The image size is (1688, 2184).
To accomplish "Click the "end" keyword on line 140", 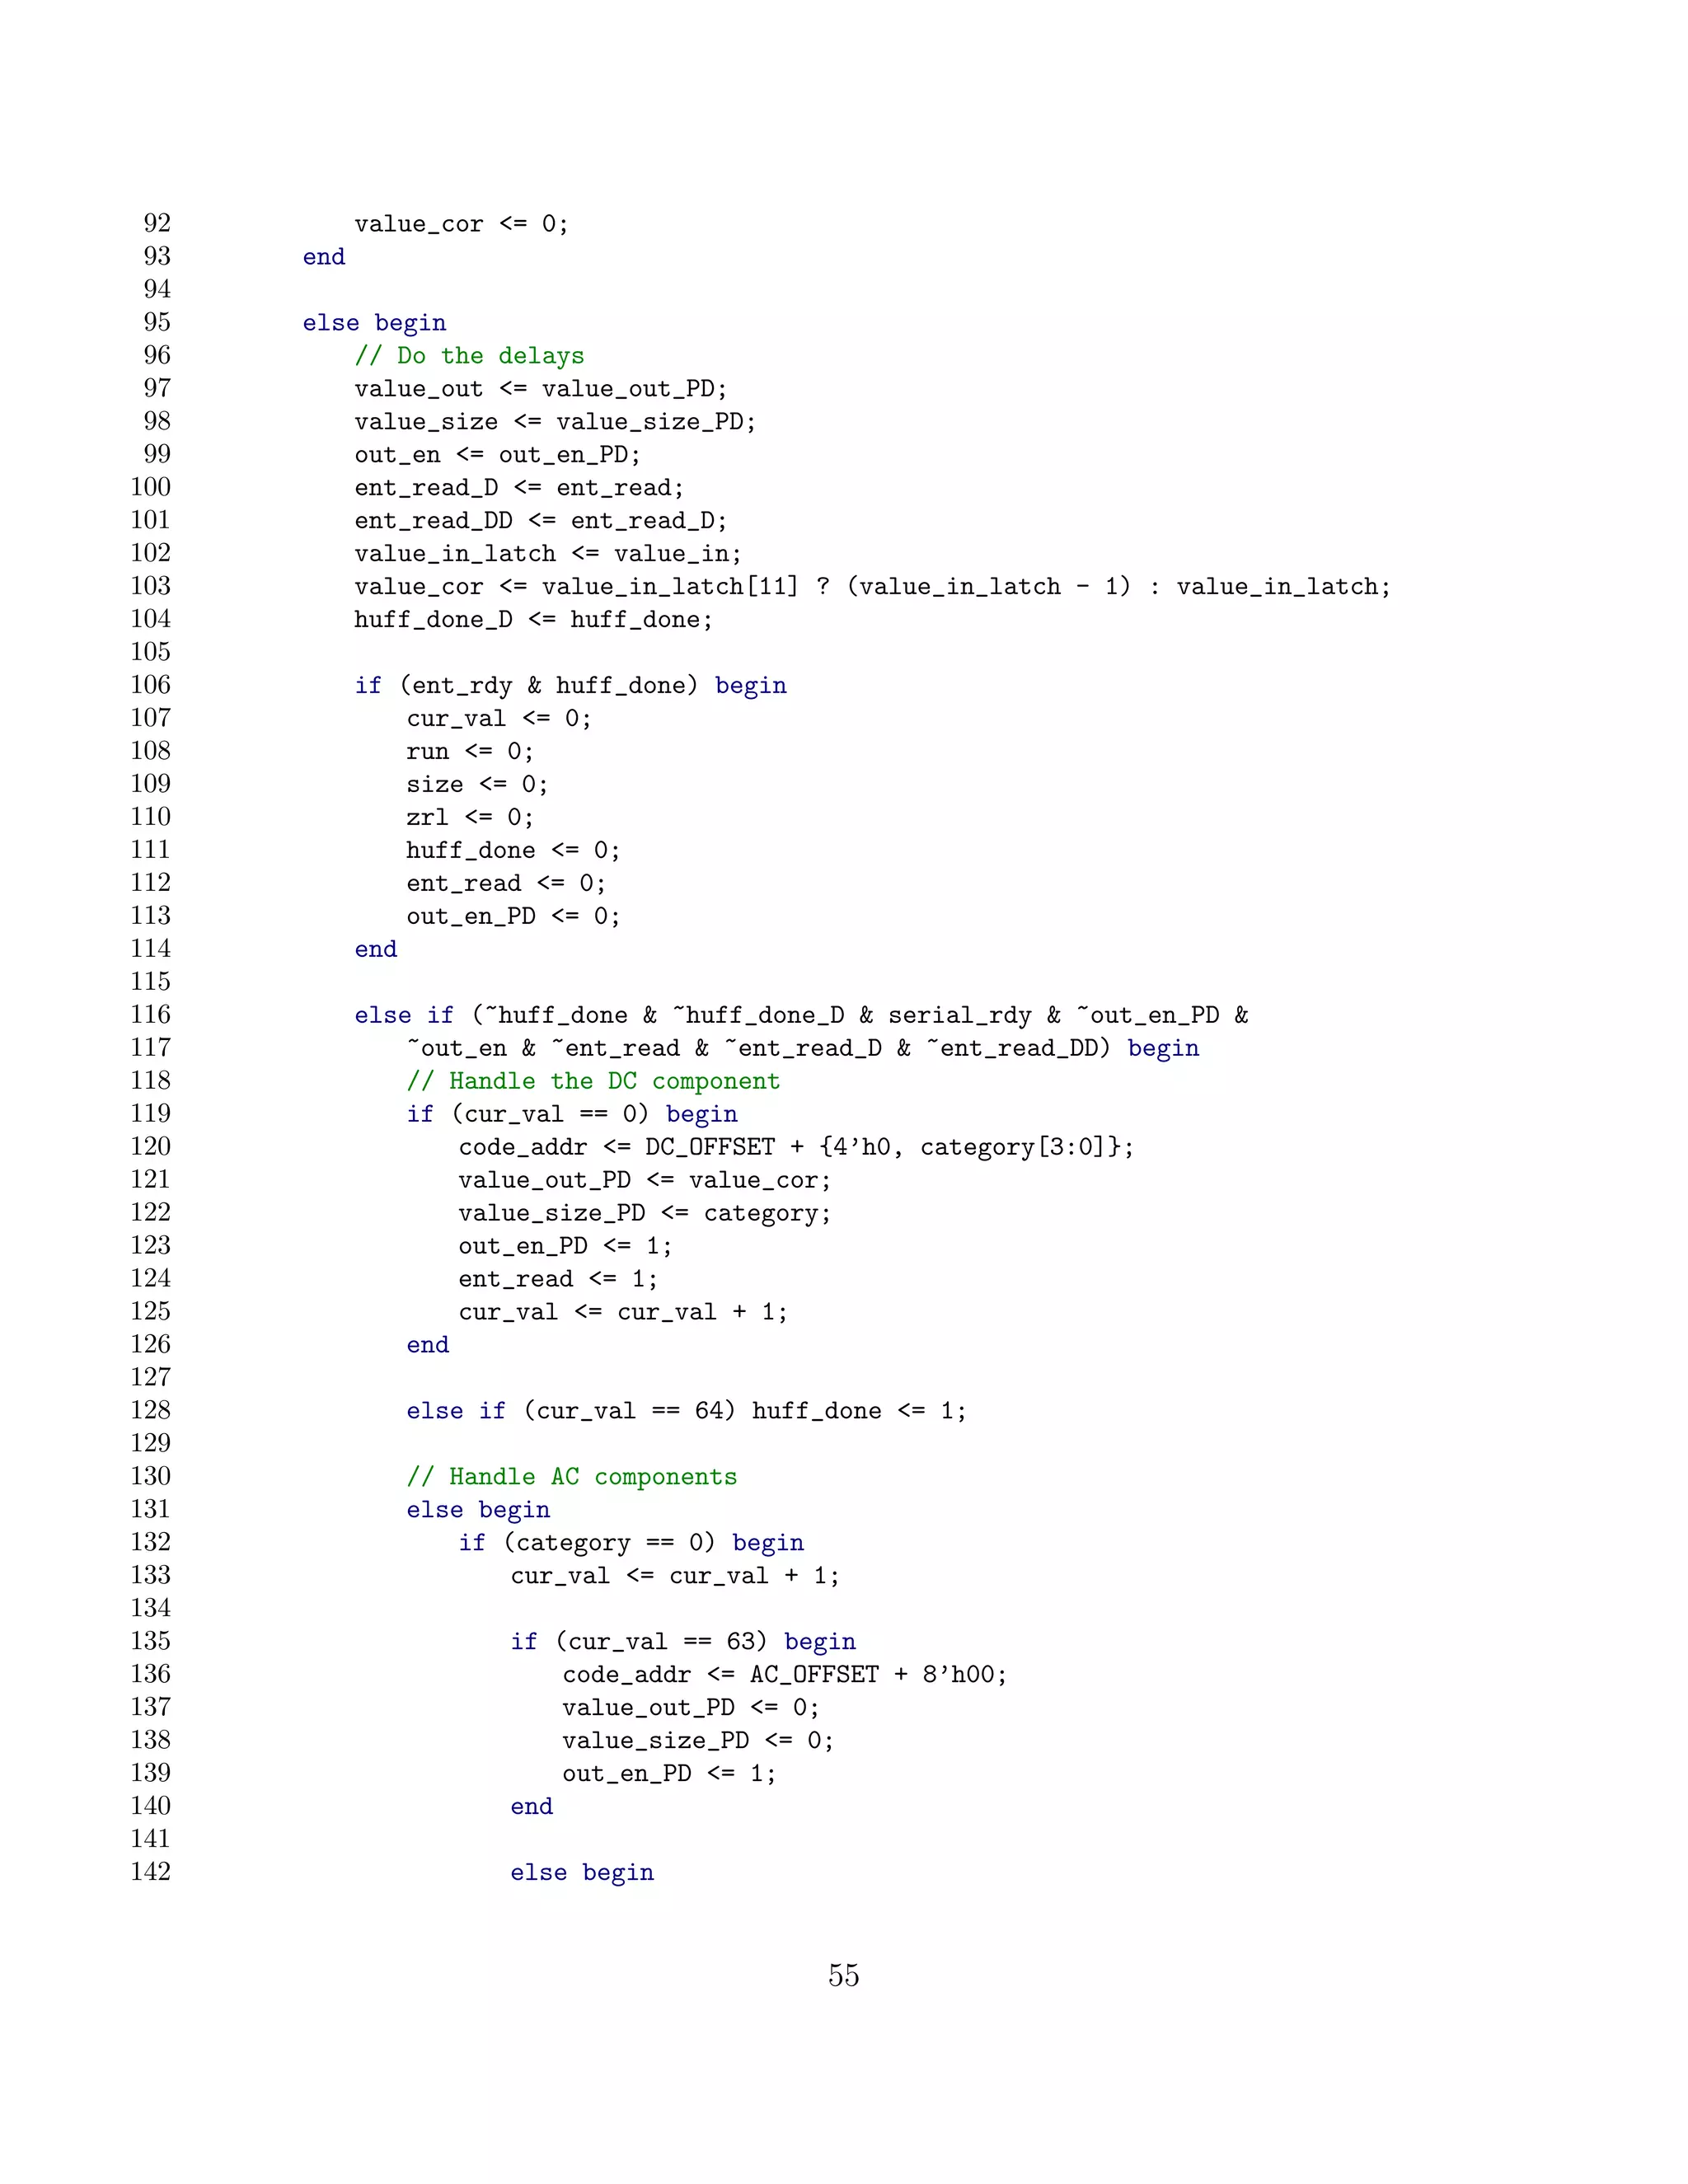I will [x=532, y=1808].
